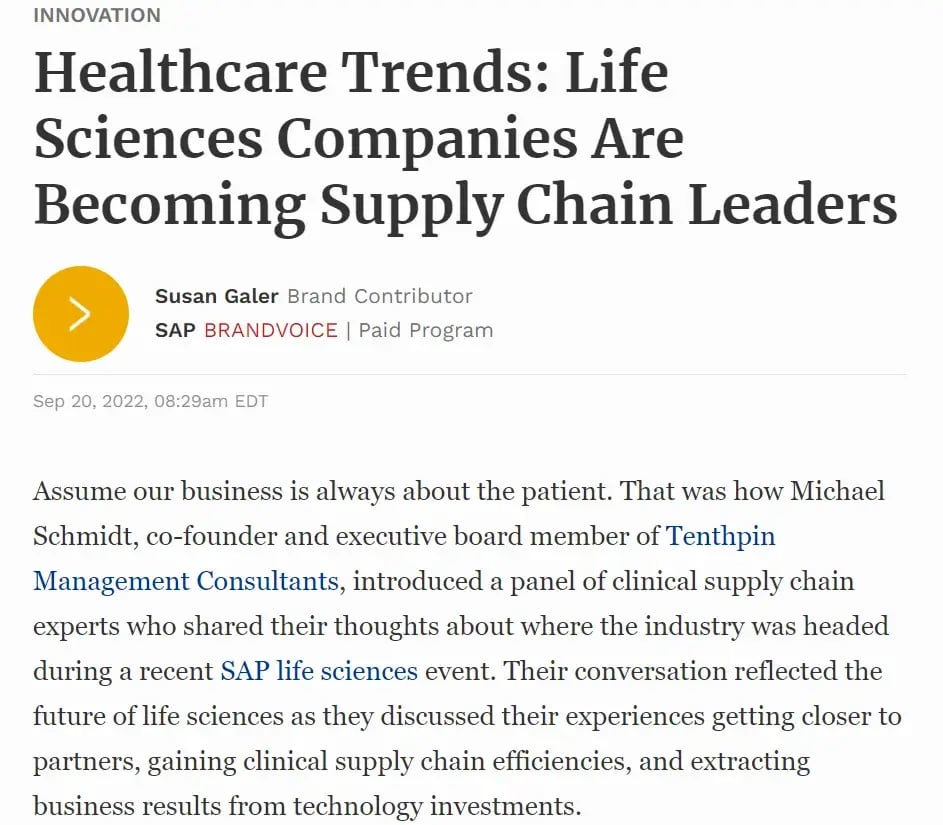This screenshot has width=943, height=825.
Task: Click the "Healthcare Trends: Life" headline line
Action: coord(351,72)
